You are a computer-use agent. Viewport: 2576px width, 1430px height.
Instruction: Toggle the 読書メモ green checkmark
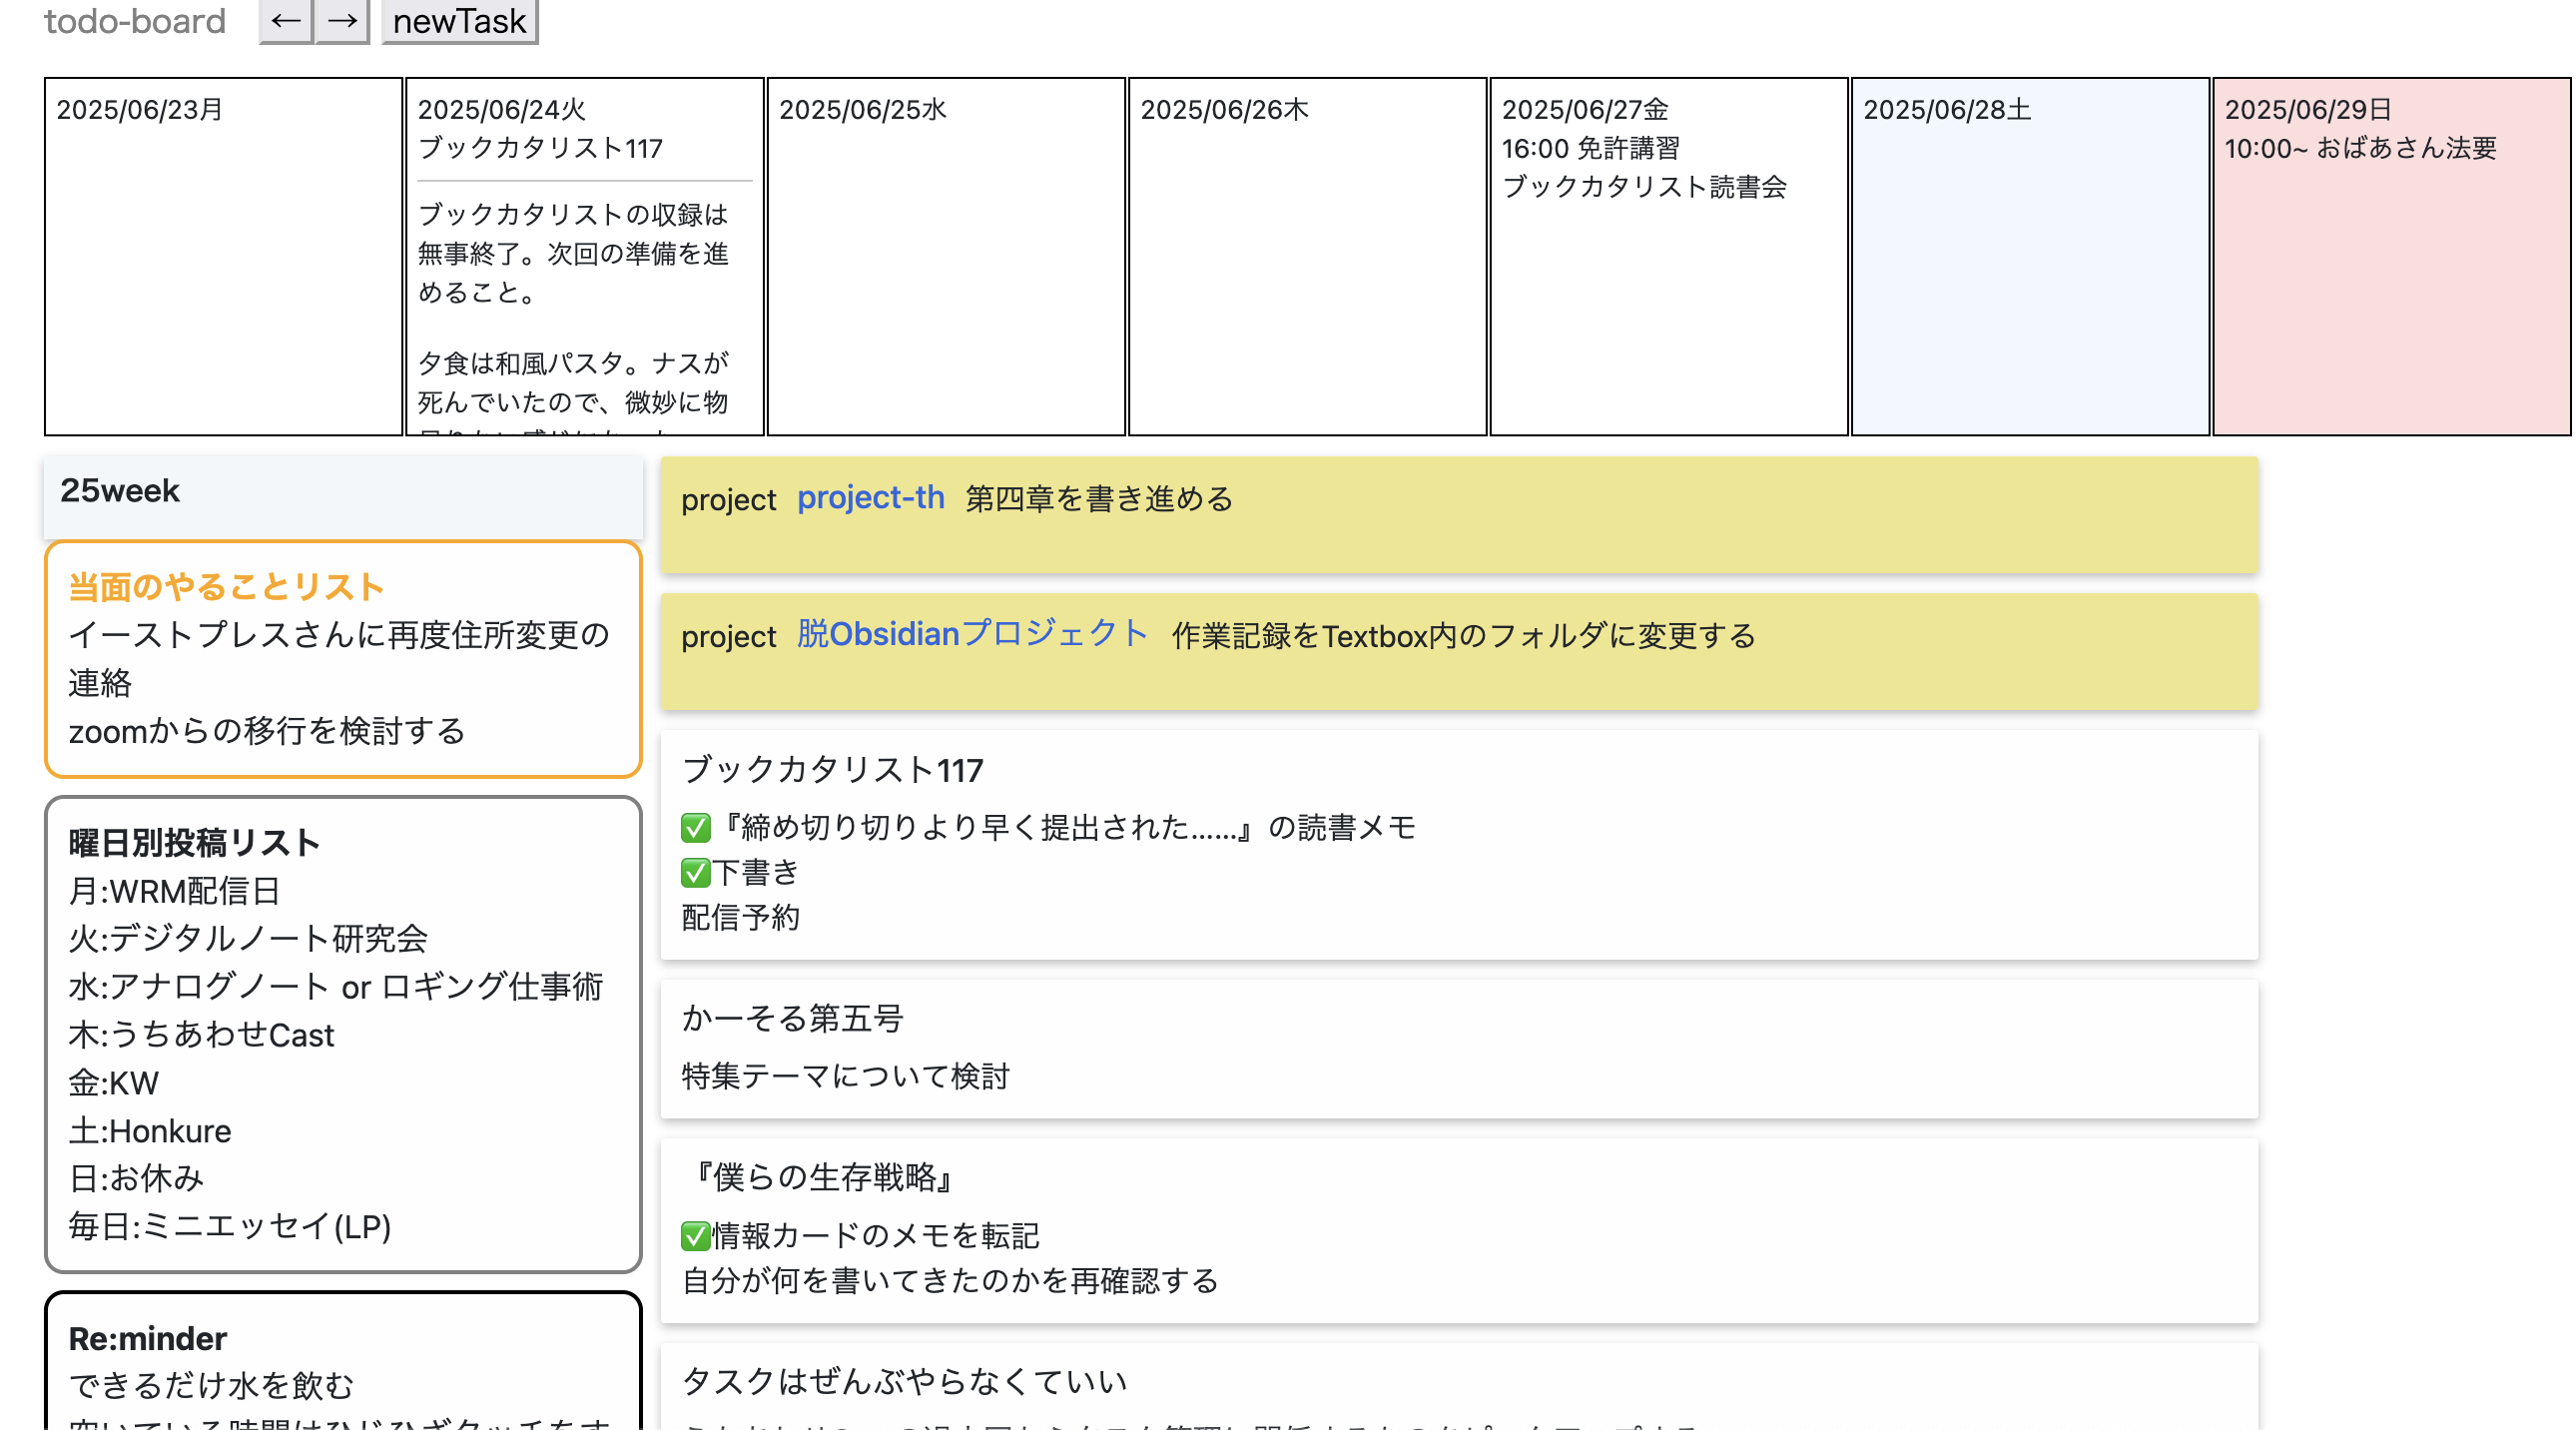pos(695,828)
